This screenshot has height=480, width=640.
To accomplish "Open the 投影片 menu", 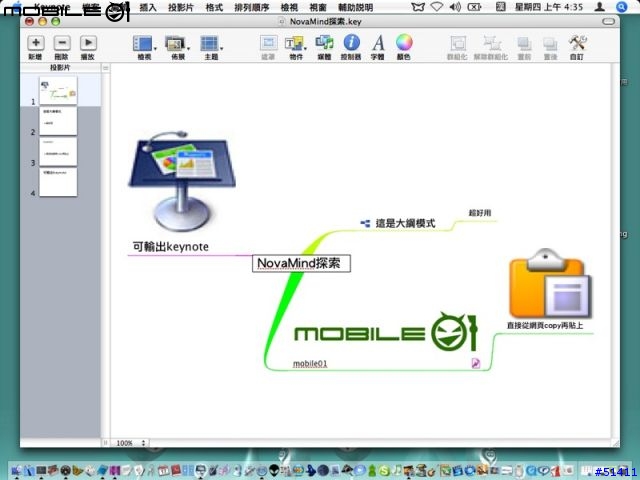I will (181, 7).
